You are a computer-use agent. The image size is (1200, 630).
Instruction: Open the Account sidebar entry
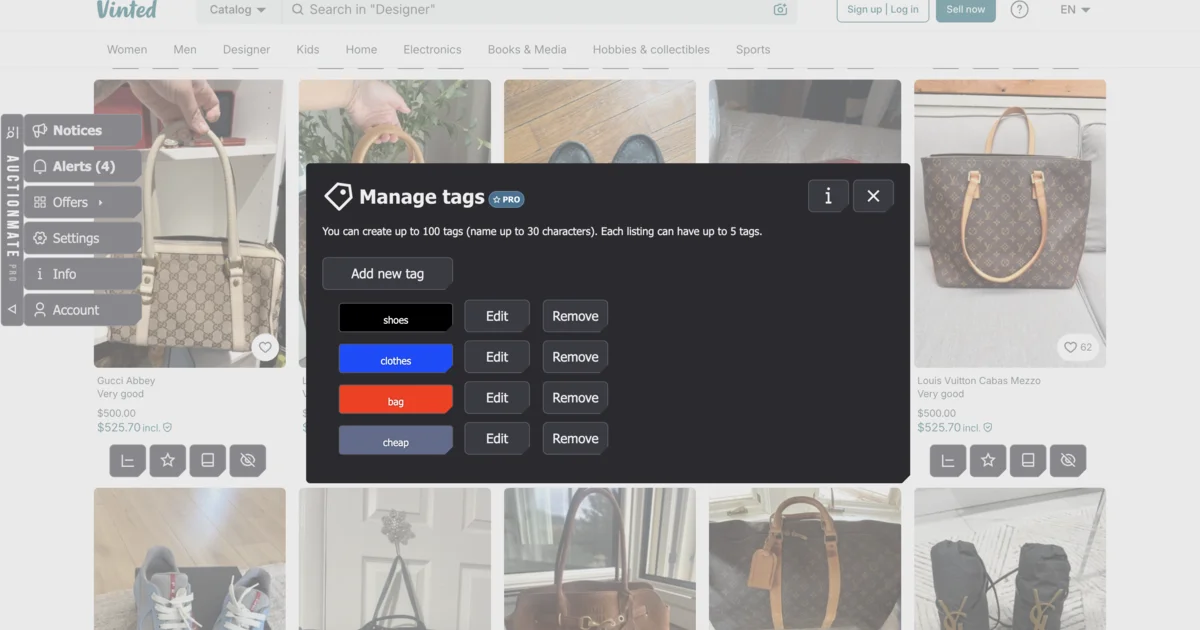pyautogui.click(x=83, y=310)
